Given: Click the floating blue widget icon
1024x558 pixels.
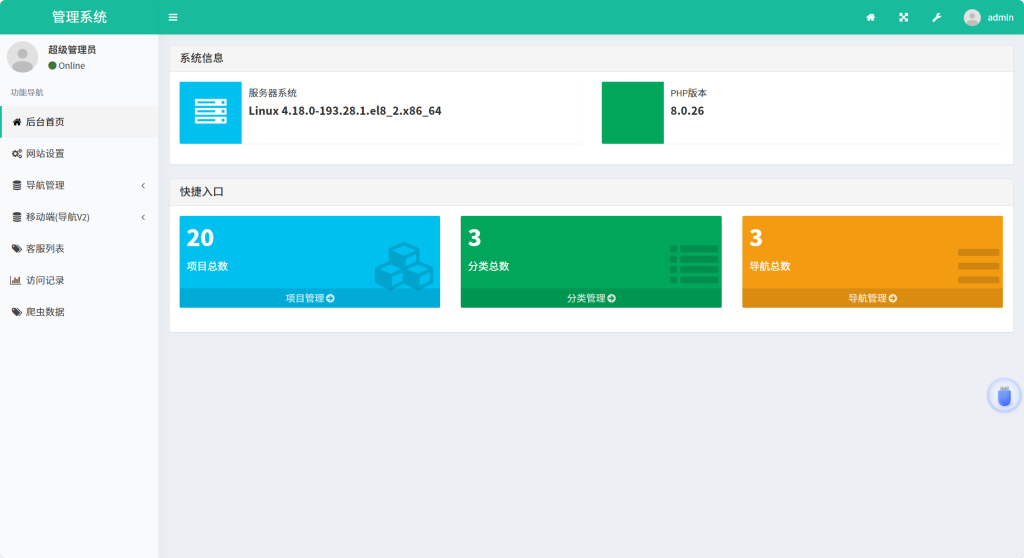Looking at the screenshot, I should 1004,396.
